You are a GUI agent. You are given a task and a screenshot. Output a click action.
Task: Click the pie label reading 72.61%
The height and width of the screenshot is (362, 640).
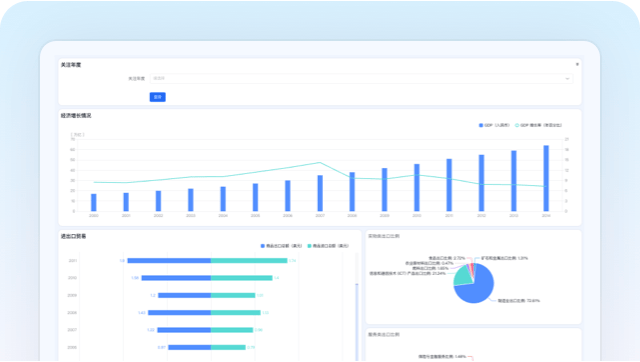(x=519, y=301)
